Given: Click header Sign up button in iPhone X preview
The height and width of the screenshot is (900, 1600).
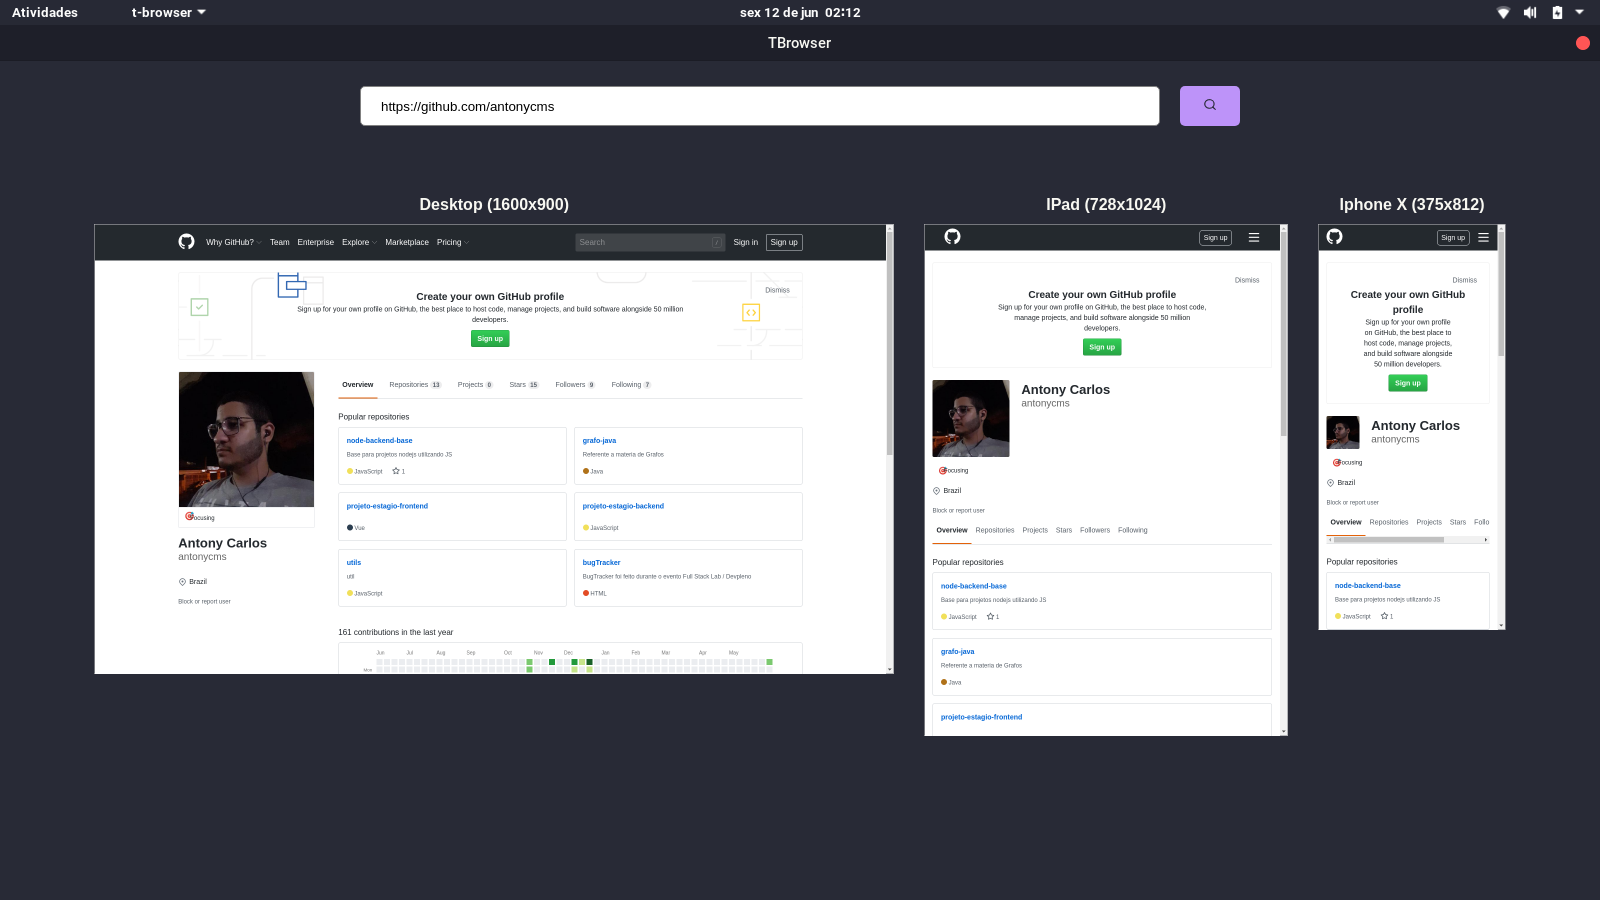Looking at the screenshot, I should click(x=1453, y=238).
